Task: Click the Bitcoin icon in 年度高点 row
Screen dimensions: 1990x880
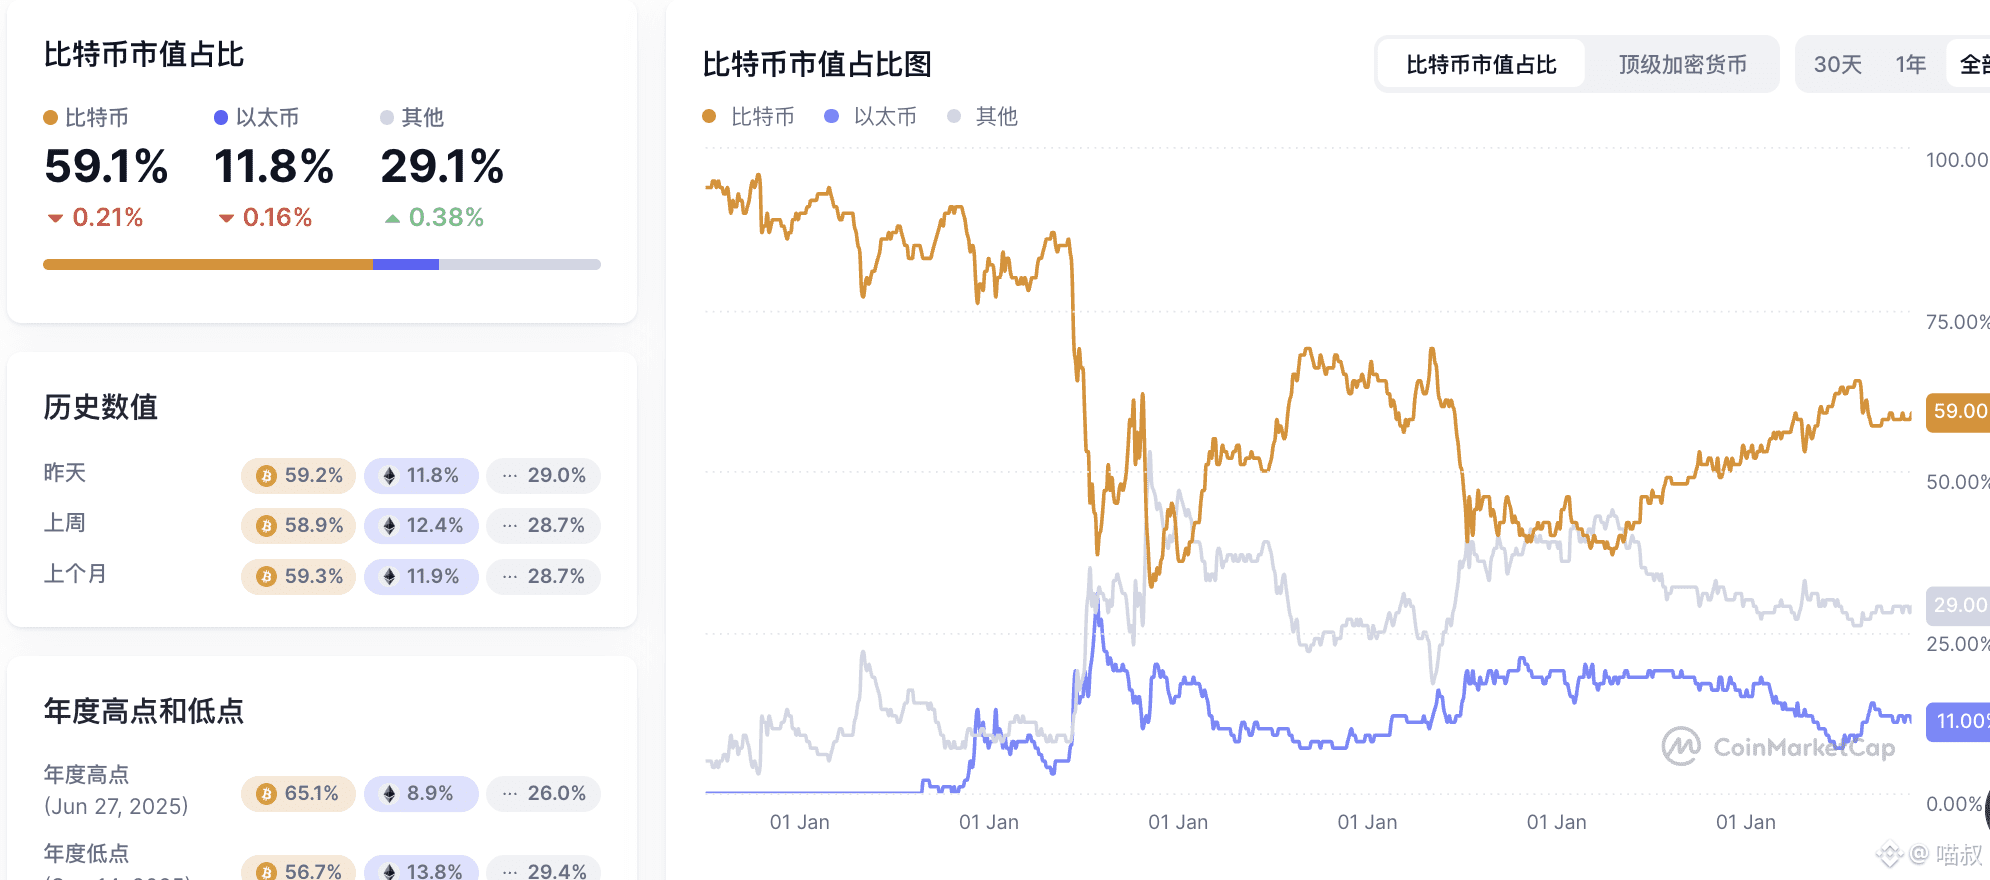Action: [x=265, y=793]
